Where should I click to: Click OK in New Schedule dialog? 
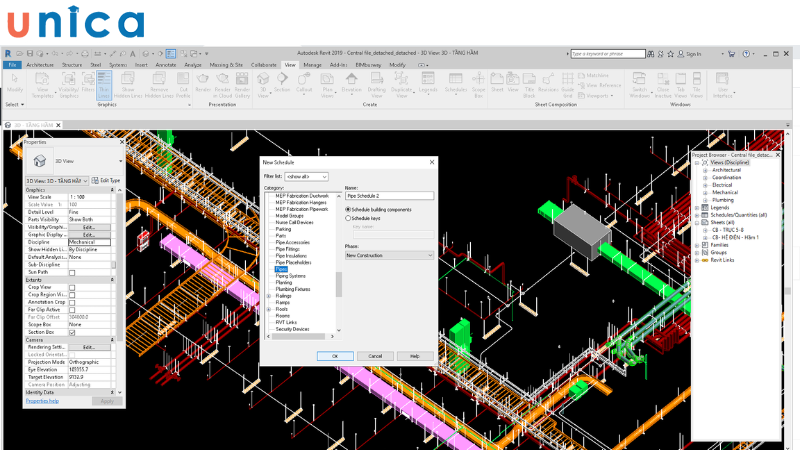point(335,355)
